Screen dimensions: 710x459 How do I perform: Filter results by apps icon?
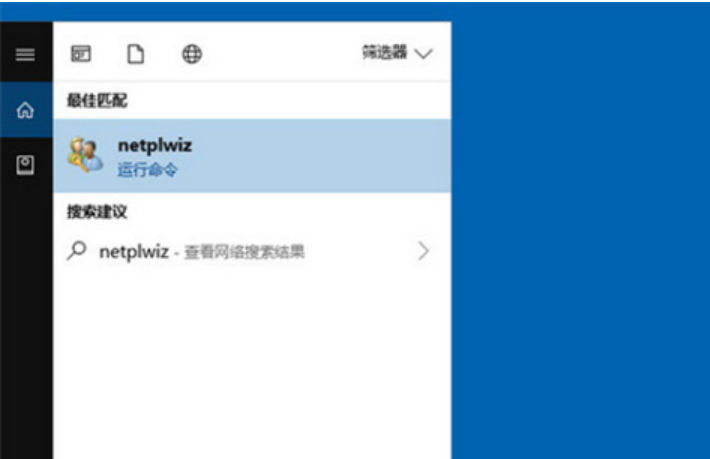coord(81,54)
